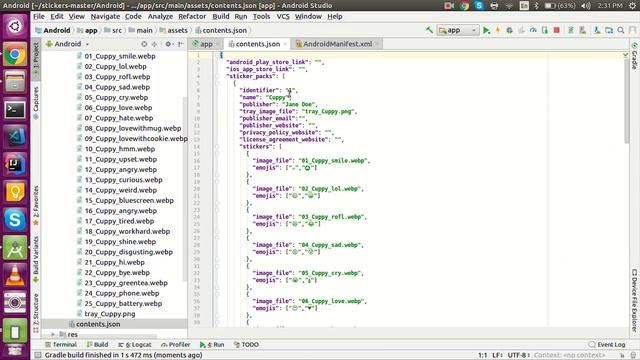Select tray_Cuppy.png in project tree

click(x=109, y=314)
